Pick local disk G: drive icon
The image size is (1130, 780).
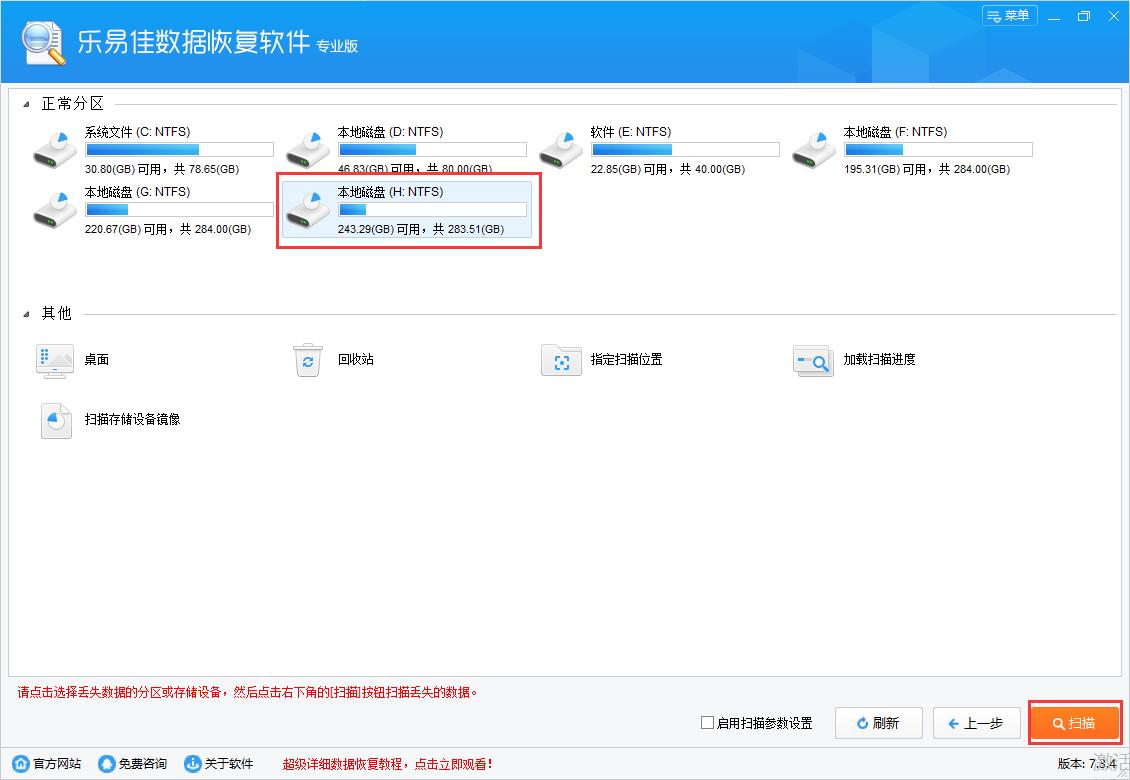coord(54,209)
